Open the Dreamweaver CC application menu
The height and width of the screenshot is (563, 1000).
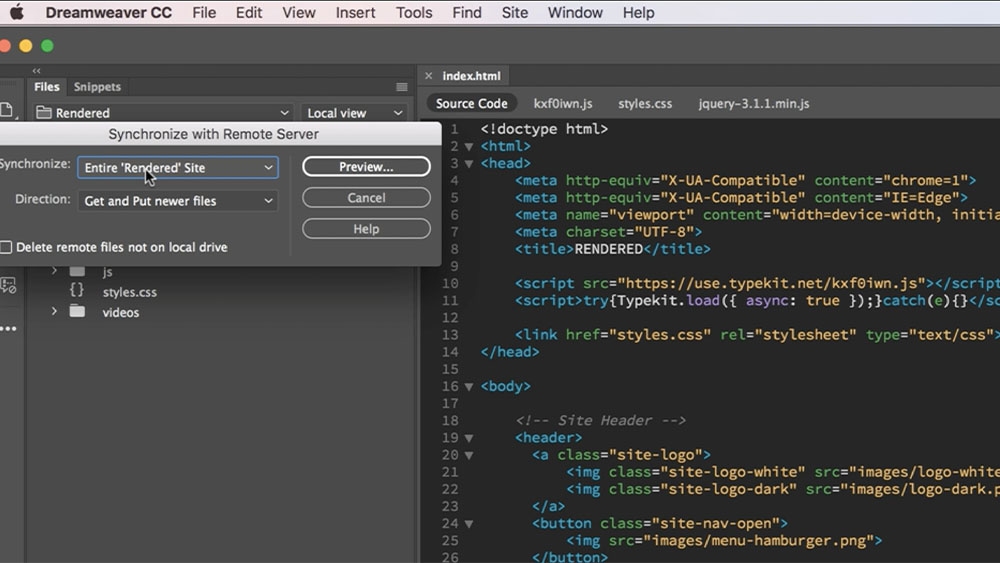(x=108, y=12)
